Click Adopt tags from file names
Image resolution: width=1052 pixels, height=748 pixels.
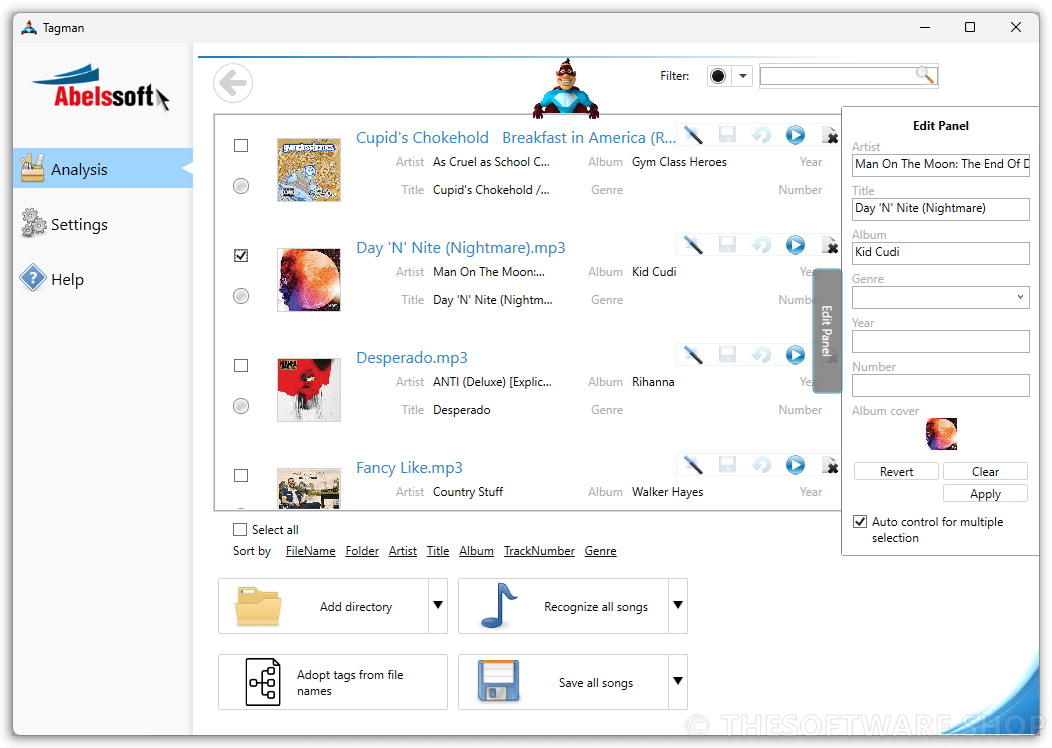[333, 682]
